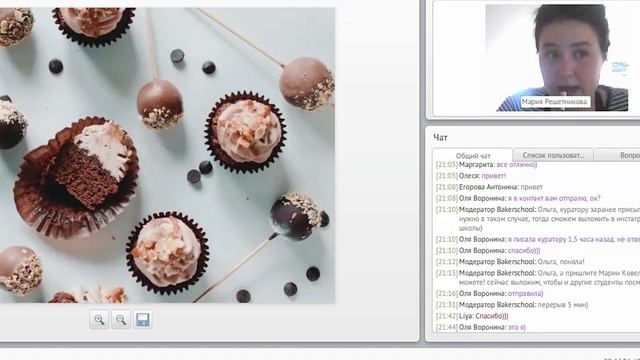
Task: Click Liya's message 'Спасибо)))'
Action: [472, 316]
